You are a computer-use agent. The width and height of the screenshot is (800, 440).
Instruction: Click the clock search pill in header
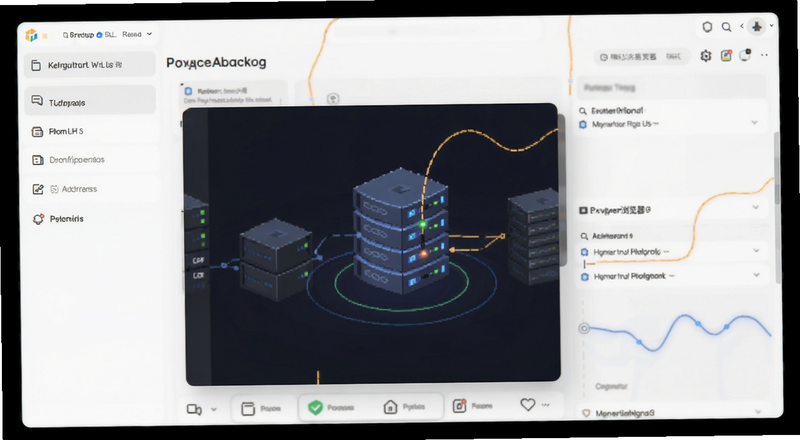[x=641, y=57]
